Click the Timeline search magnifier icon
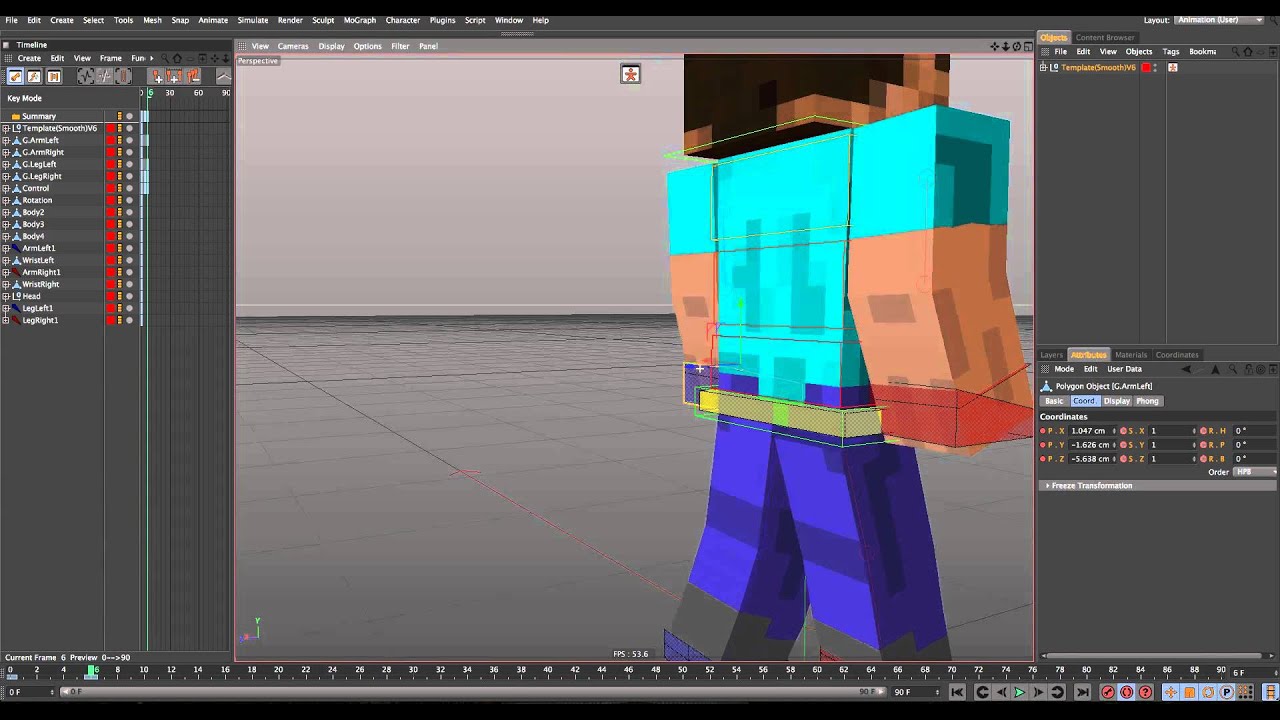 coord(165,58)
